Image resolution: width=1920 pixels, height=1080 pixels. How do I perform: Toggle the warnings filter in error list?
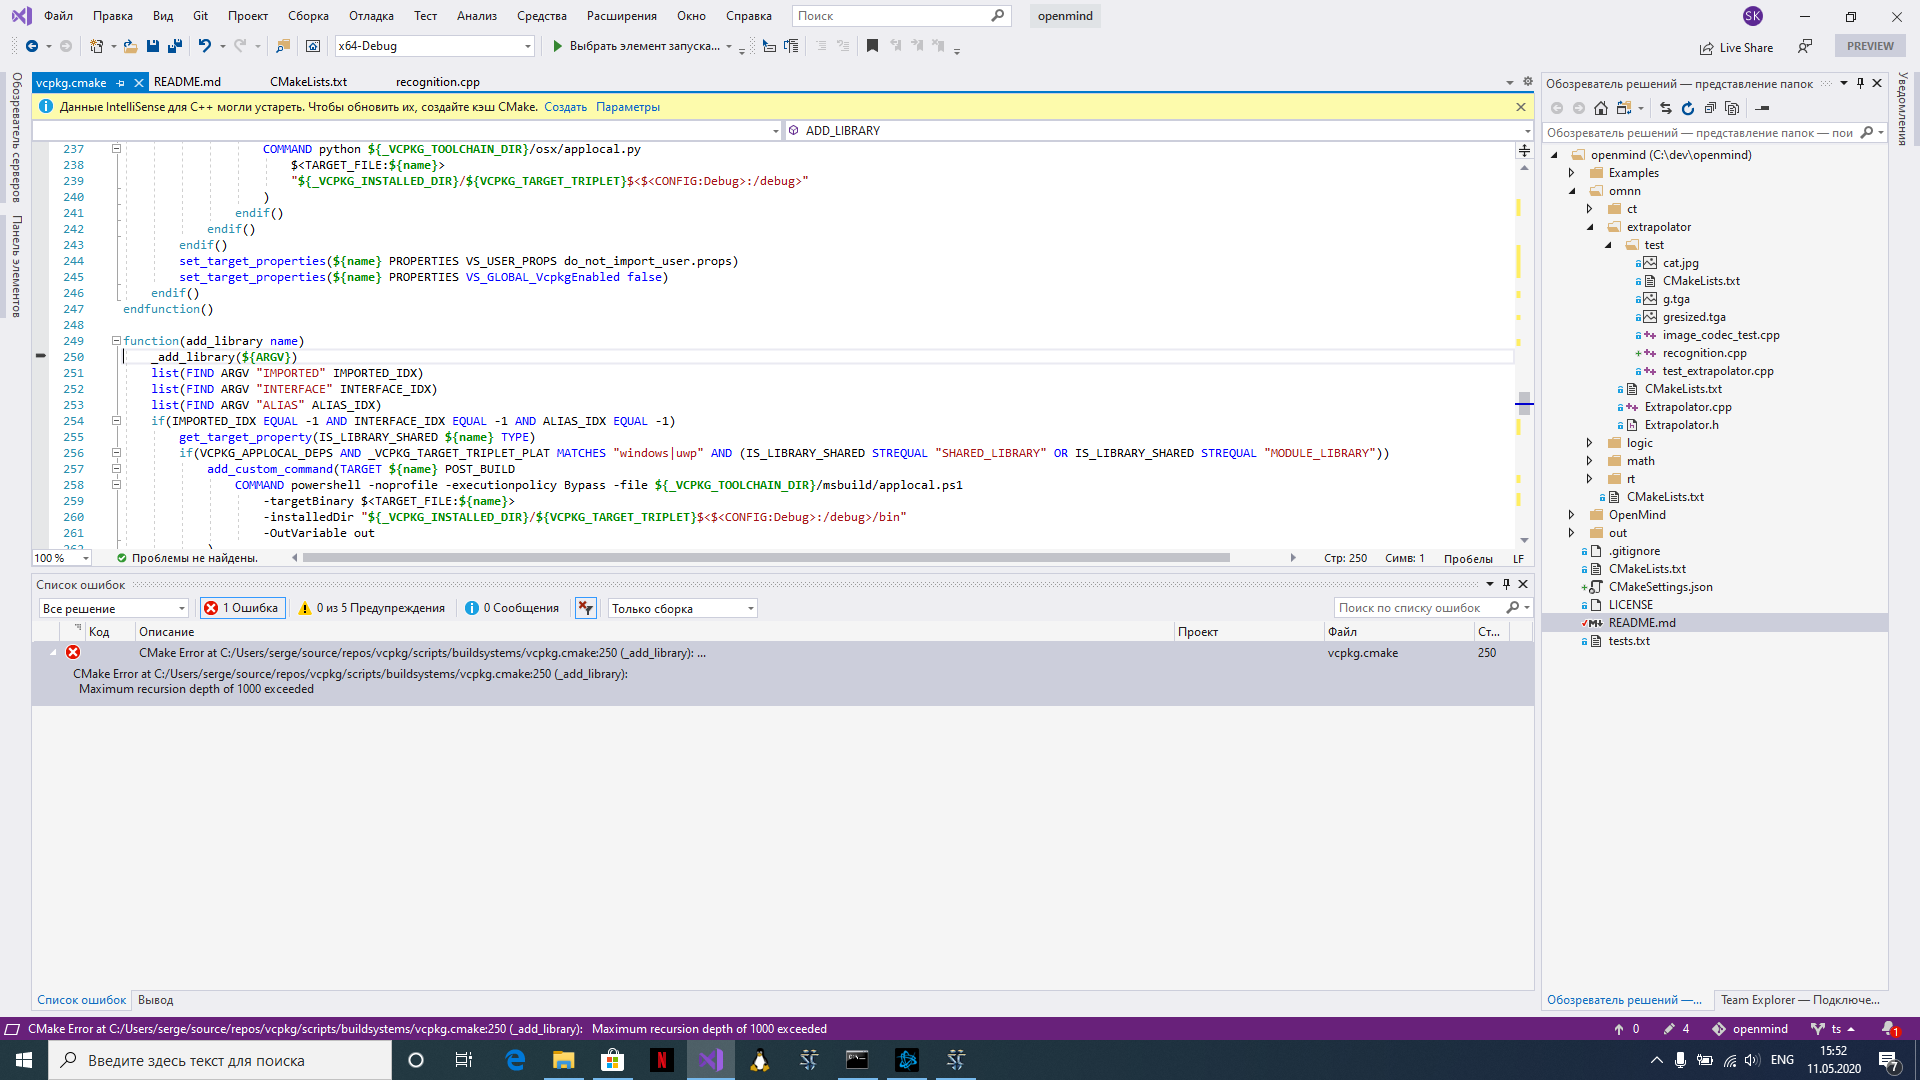point(371,607)
